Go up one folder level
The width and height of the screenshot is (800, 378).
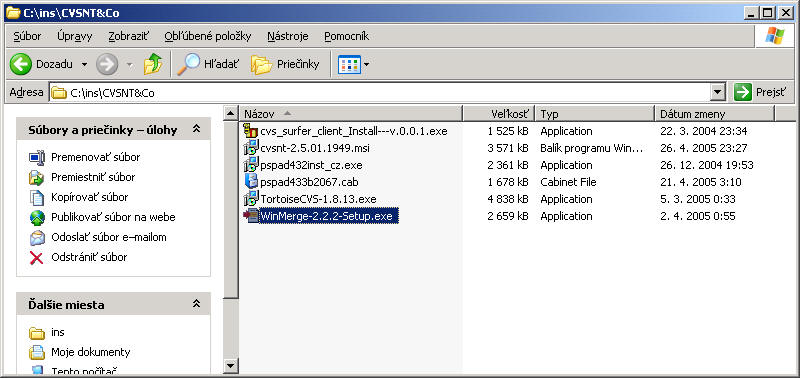click(x=152, y=64)
